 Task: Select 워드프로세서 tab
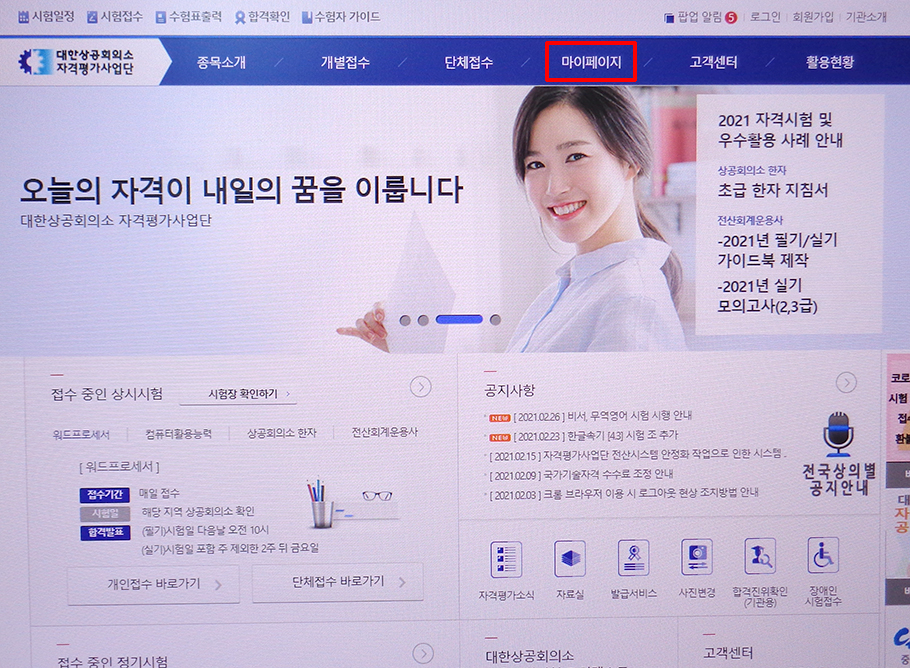pos(81,434)
